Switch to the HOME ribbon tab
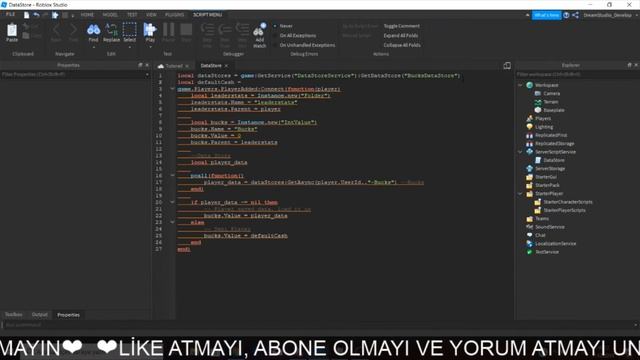The height and width of the screenshot is (360, 640). pos(87,15)
